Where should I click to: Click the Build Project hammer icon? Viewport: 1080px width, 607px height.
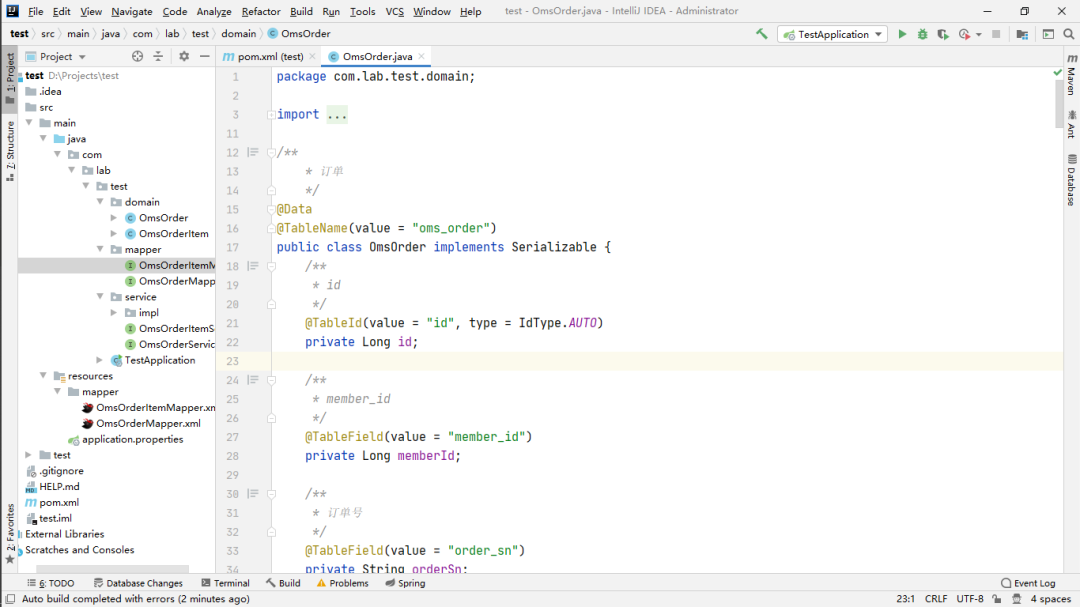click(762, 34)
